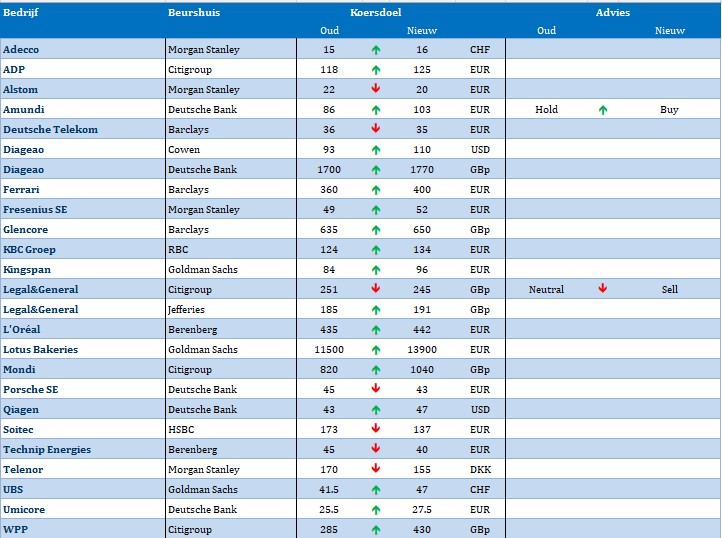This screenshot has width=722, height=538.
Task: Click the Buy advice cell for Amundi
Action: (x=669, y=110)
